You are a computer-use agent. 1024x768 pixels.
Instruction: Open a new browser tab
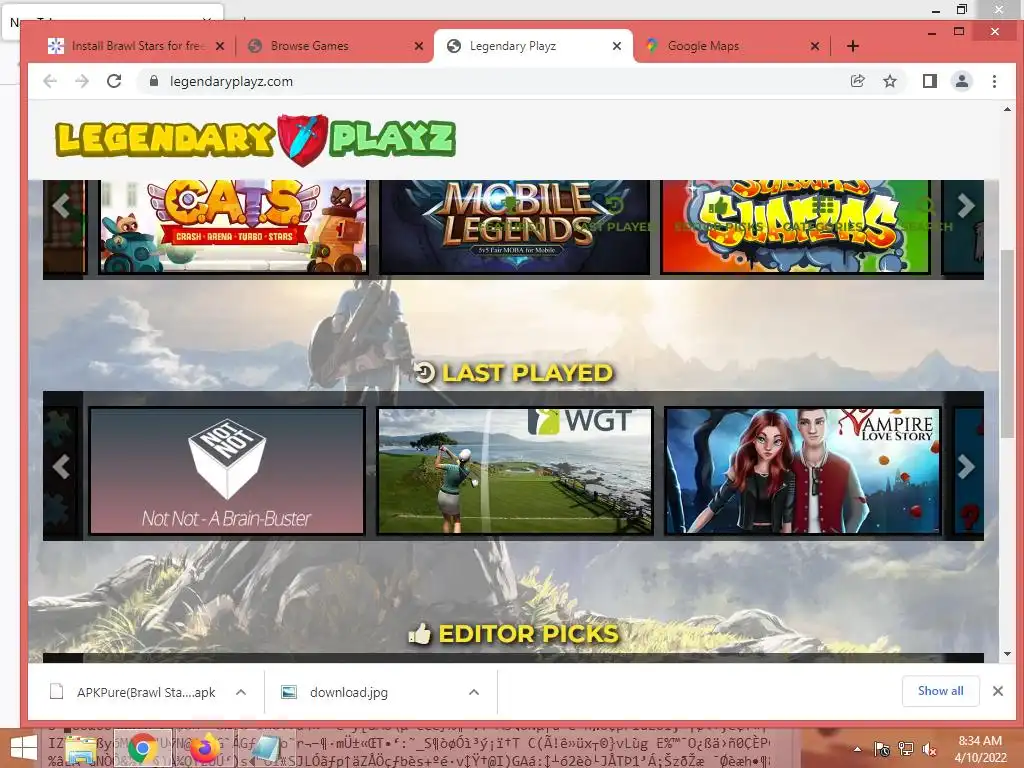point(852,46)
